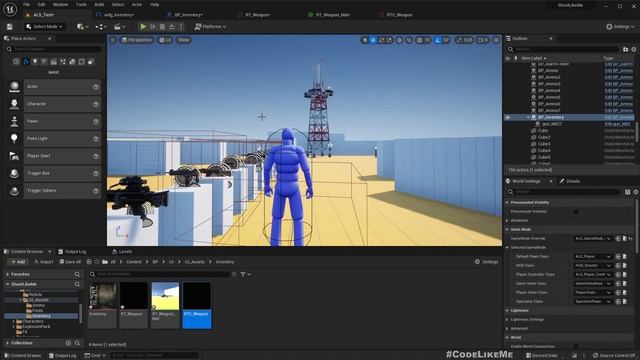Viewport: 640px width, 360px height.
Task: Click the Stop simulation square button
Action: (162, 27)
